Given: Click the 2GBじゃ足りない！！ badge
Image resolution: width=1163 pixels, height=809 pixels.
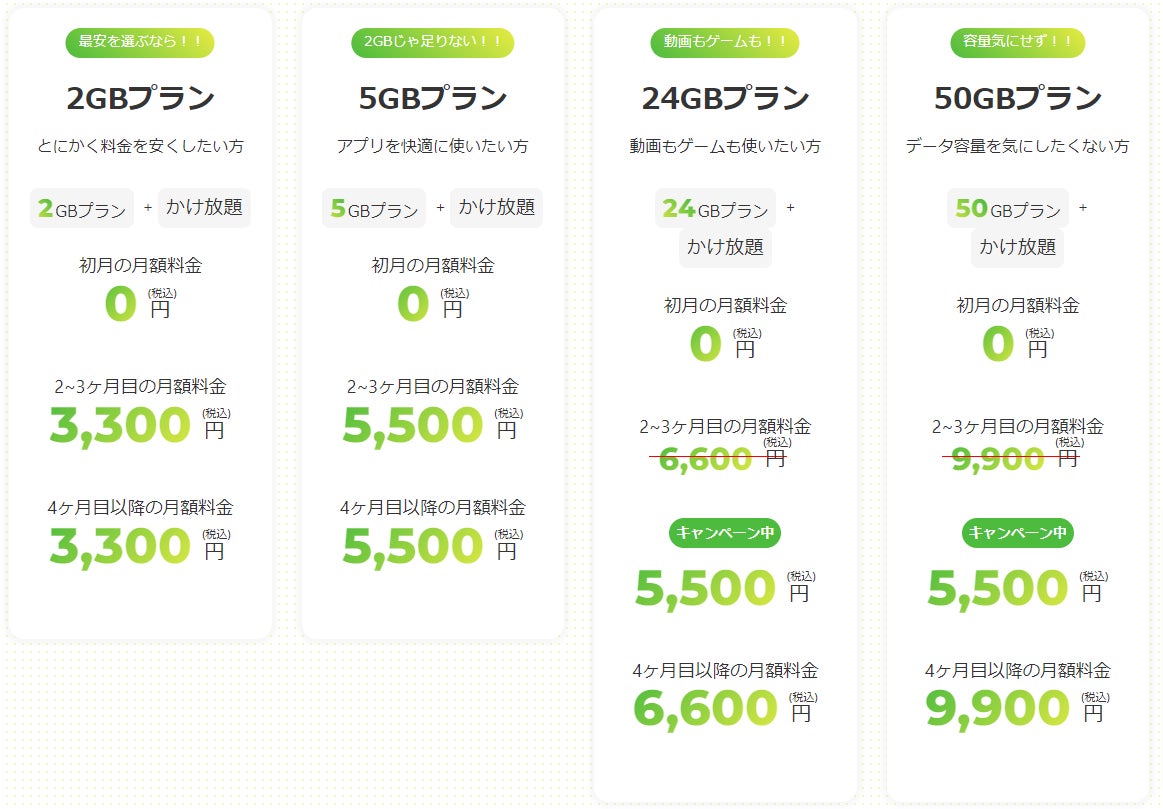Looking at the screenshot, I should point(433,42).
